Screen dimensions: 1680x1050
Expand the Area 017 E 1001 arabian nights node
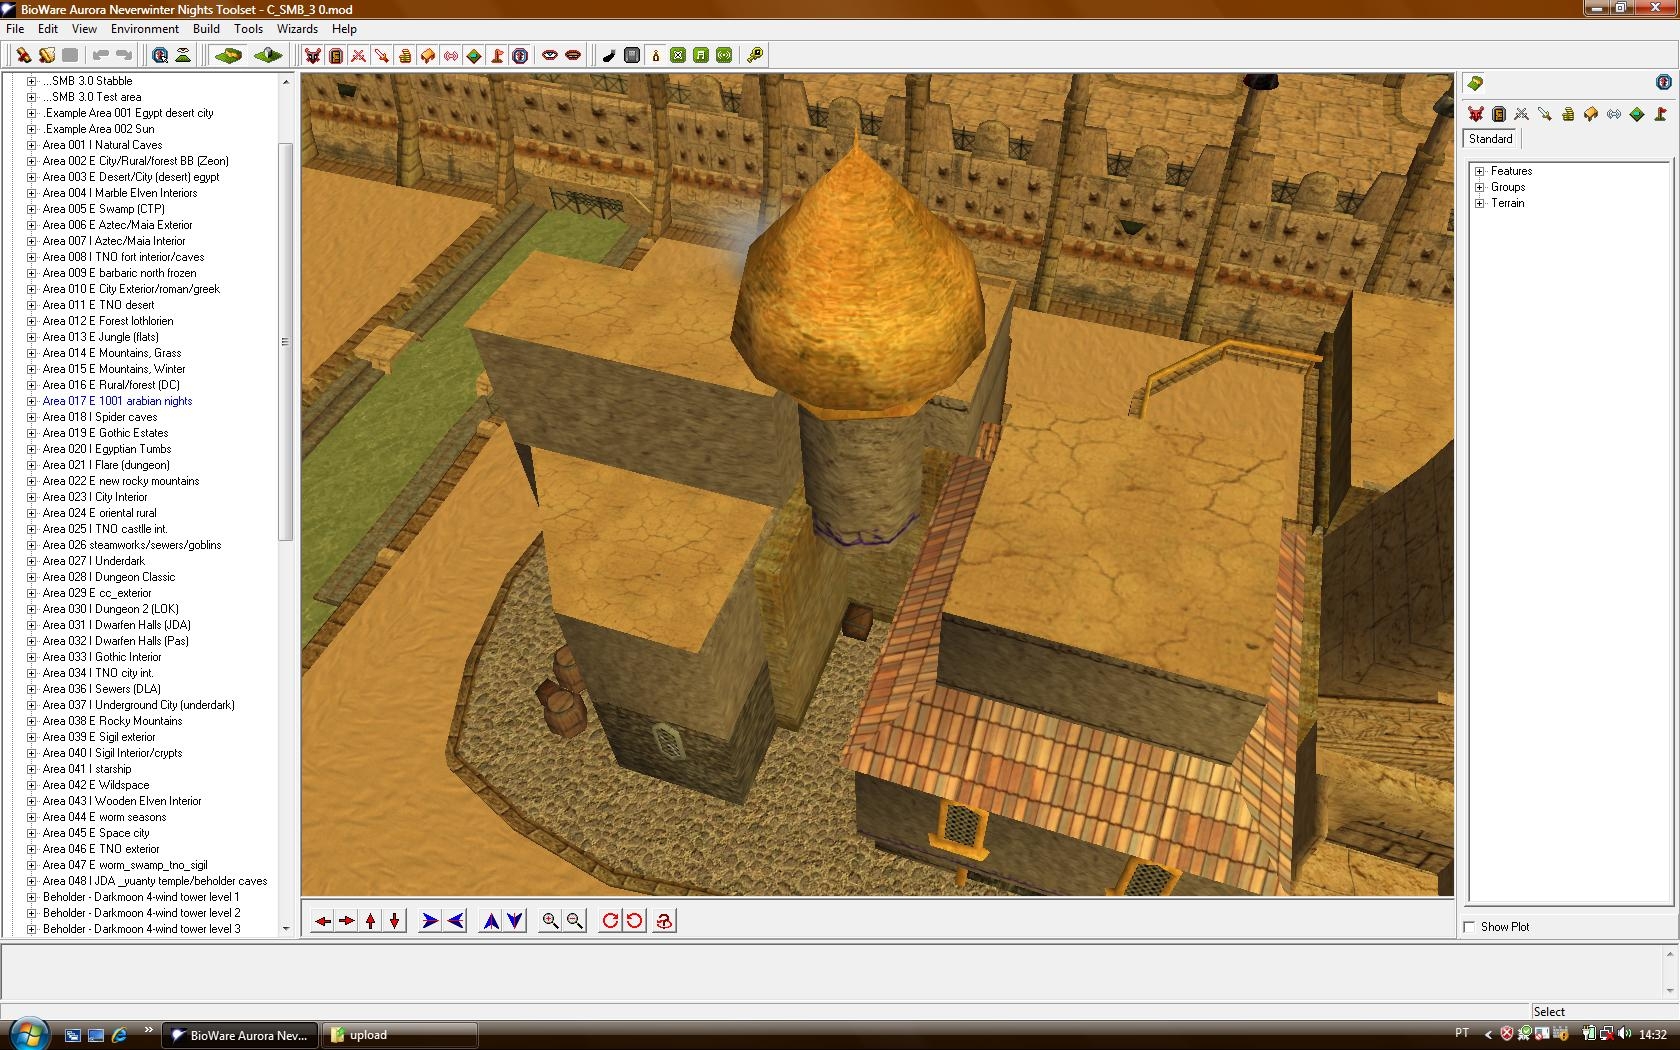31,401
